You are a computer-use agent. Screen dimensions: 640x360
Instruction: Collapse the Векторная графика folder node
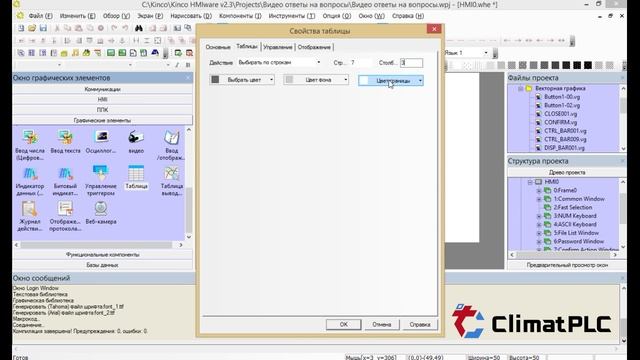tap(520, 89)
